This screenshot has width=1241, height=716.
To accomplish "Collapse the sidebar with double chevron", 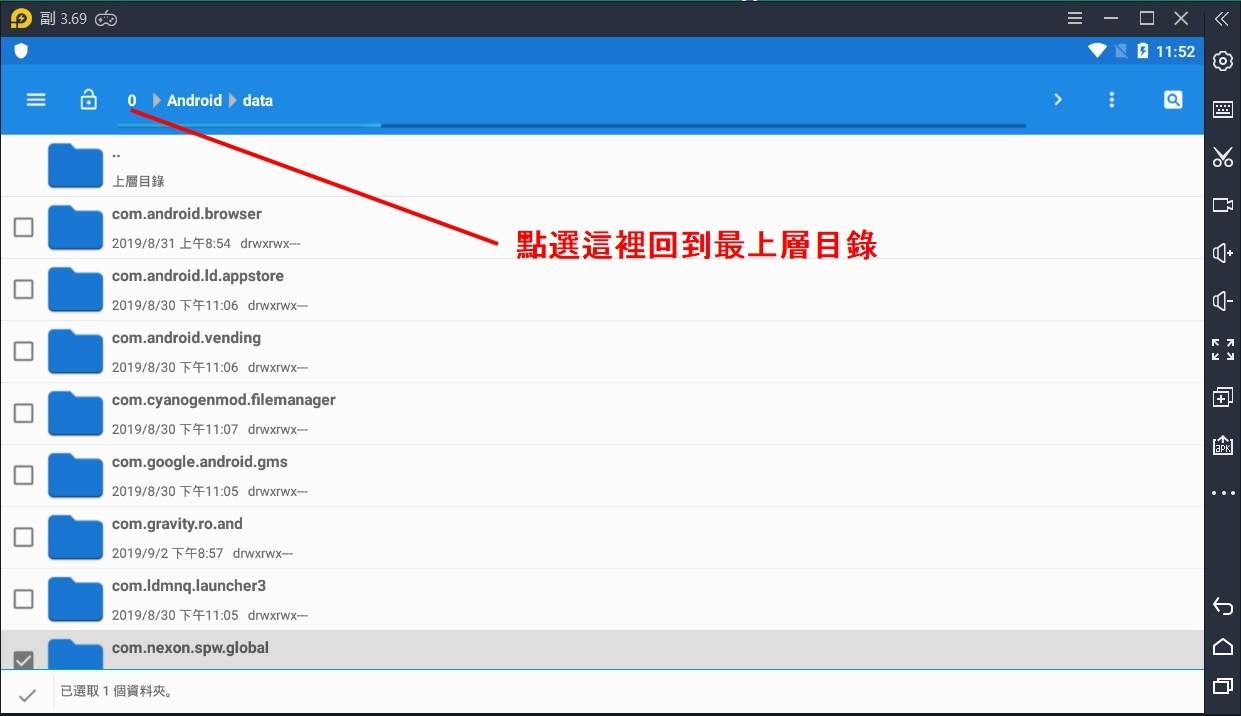I will (x=1222, y=19).
